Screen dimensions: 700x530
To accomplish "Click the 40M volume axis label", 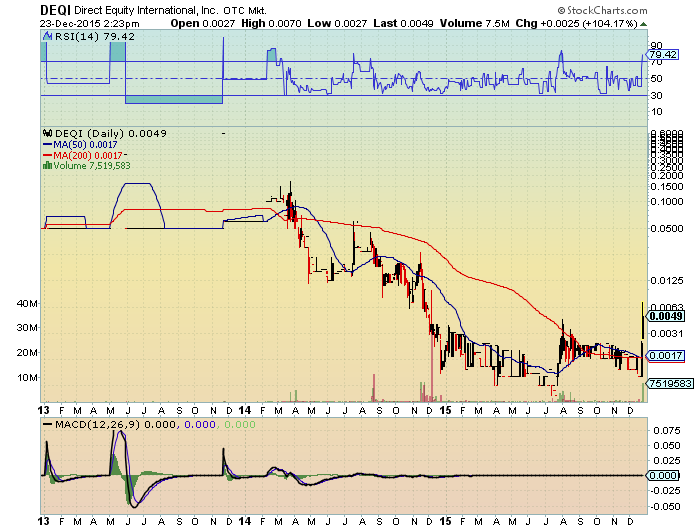I will [27, 304].
